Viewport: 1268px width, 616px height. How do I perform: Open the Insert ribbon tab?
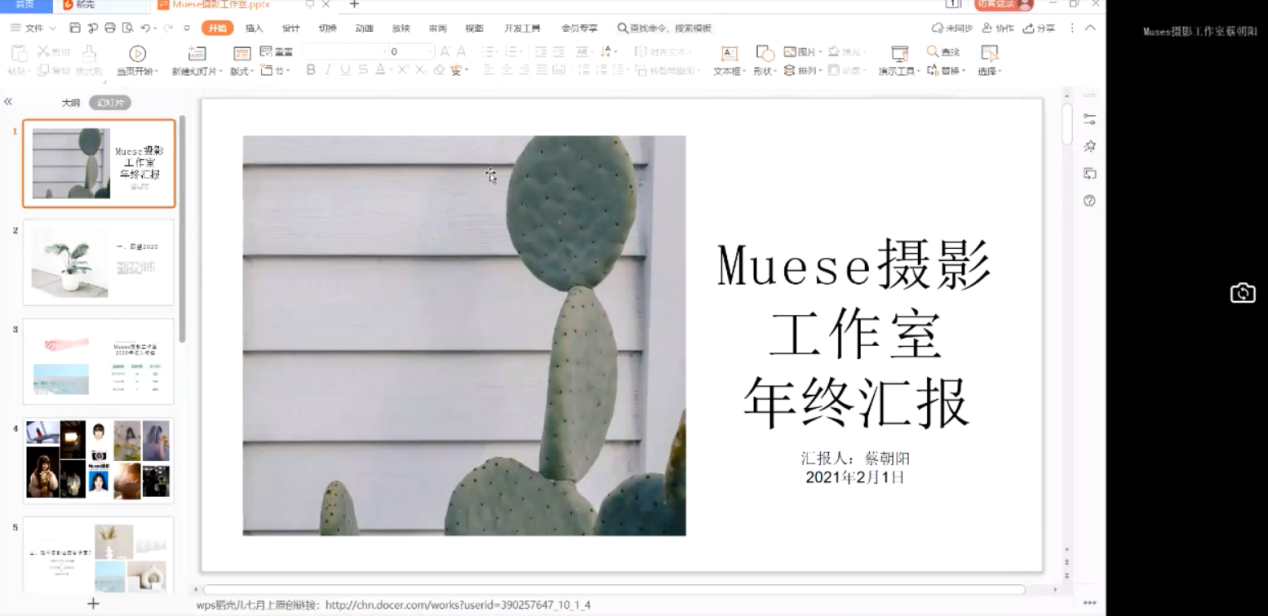click(x=254, y=28)
